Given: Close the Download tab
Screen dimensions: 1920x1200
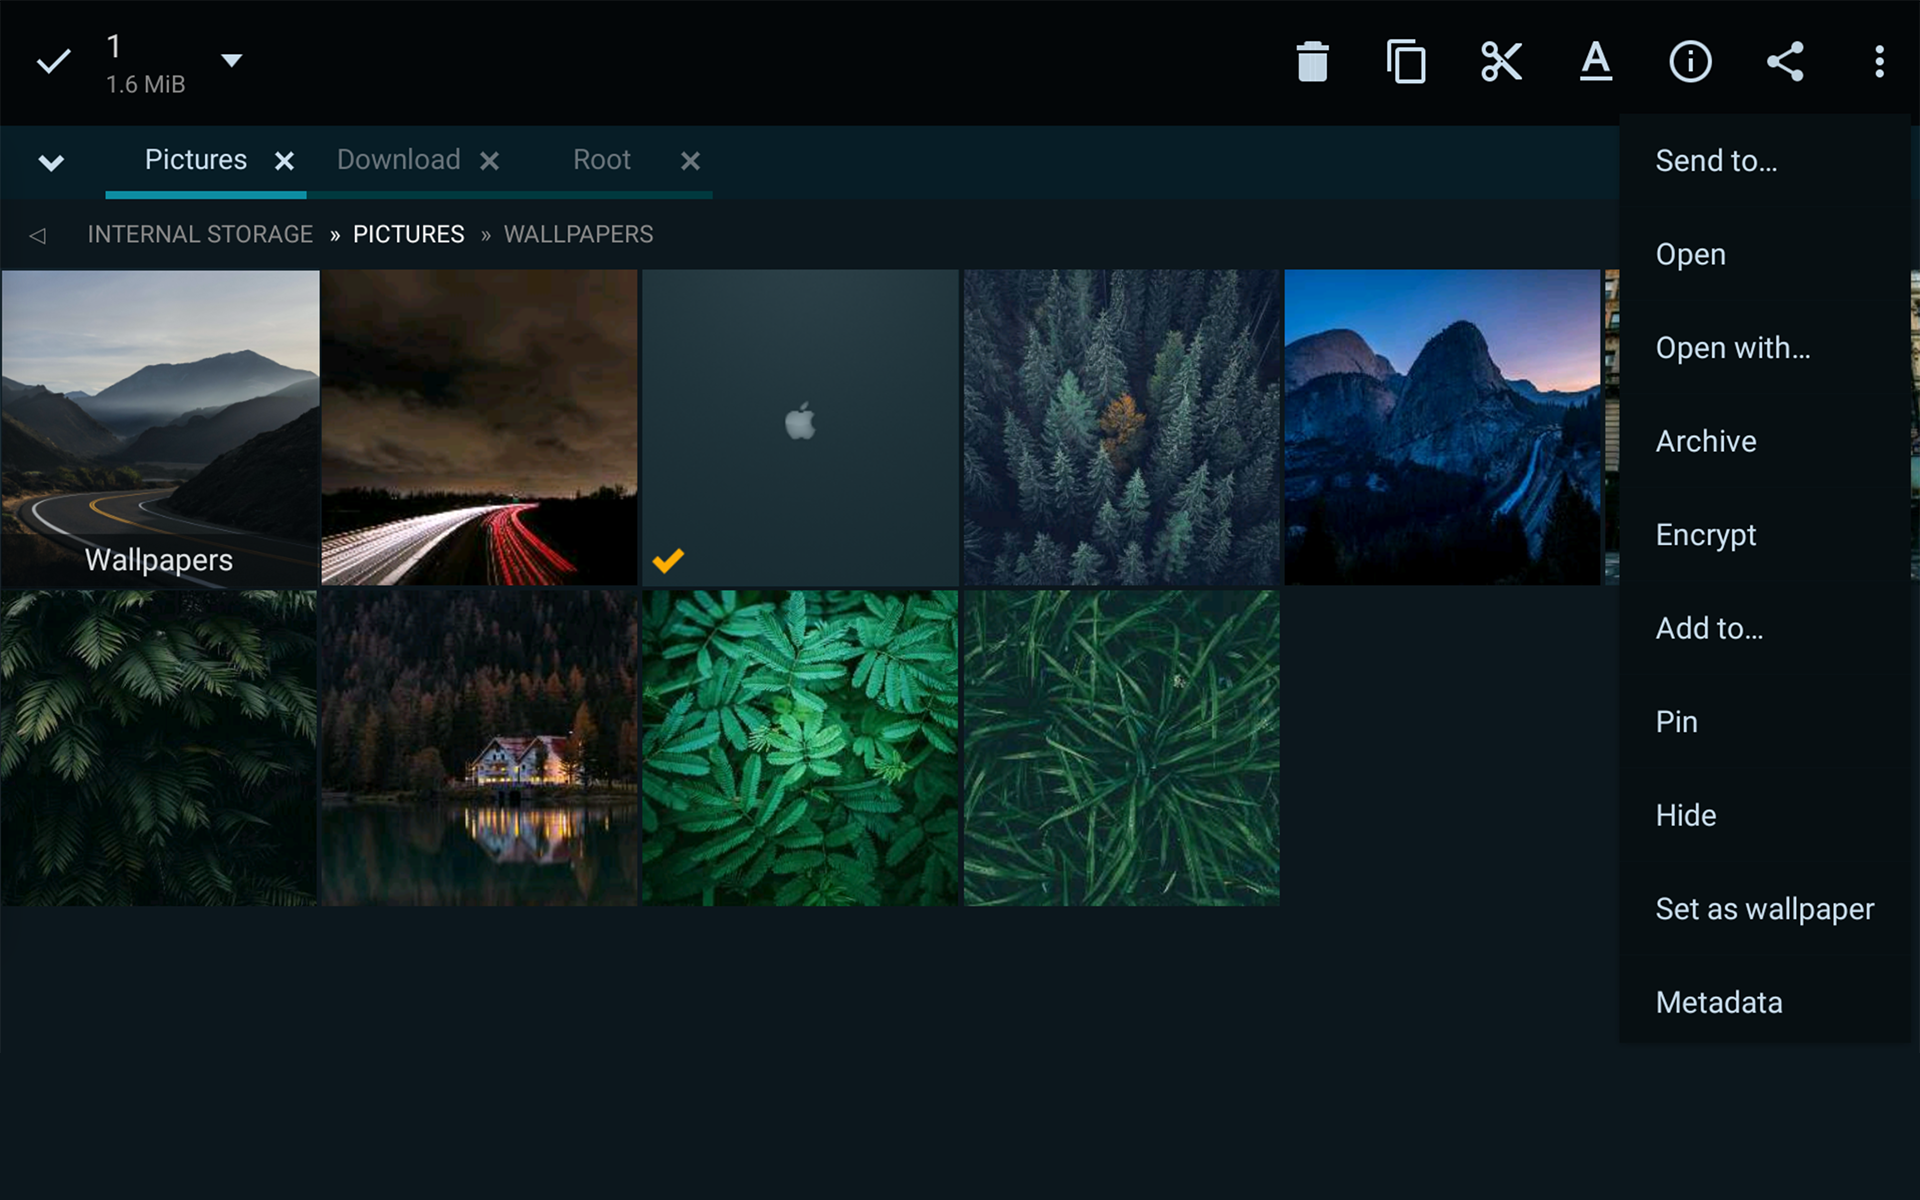Looking at the screenshot, I should coord(489,161).
